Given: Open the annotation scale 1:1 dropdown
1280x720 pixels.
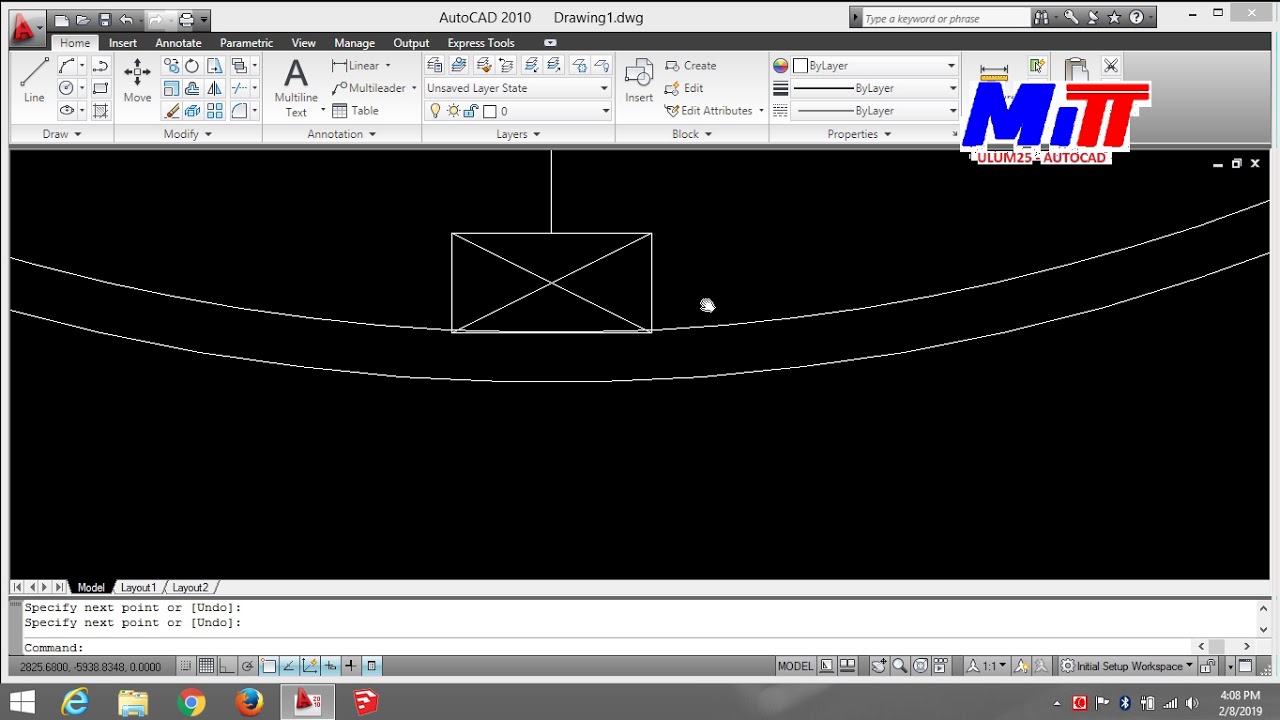Looking at the screenshot, I should point(987,666).
